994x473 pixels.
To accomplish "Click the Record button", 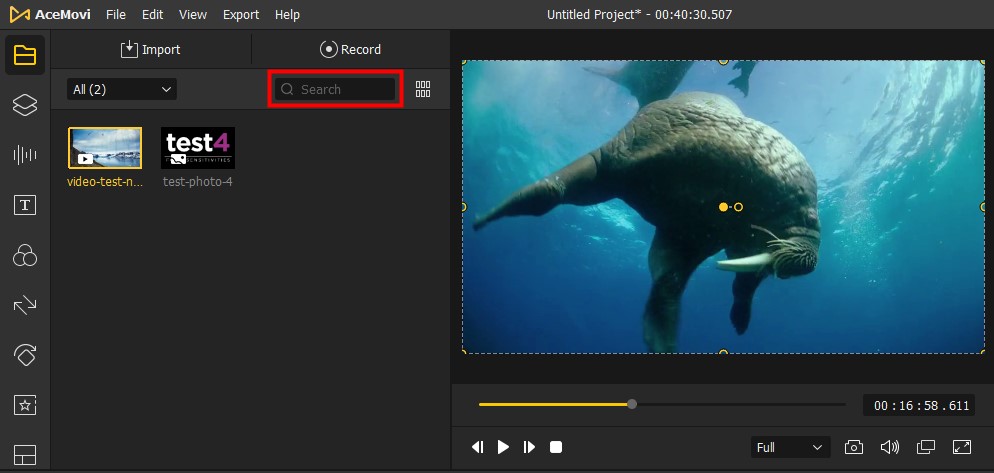I will 350,49.
